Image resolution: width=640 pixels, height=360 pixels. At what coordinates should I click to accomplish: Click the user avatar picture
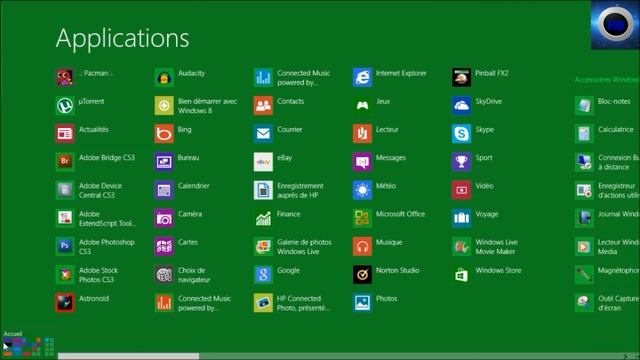point(615,25)
